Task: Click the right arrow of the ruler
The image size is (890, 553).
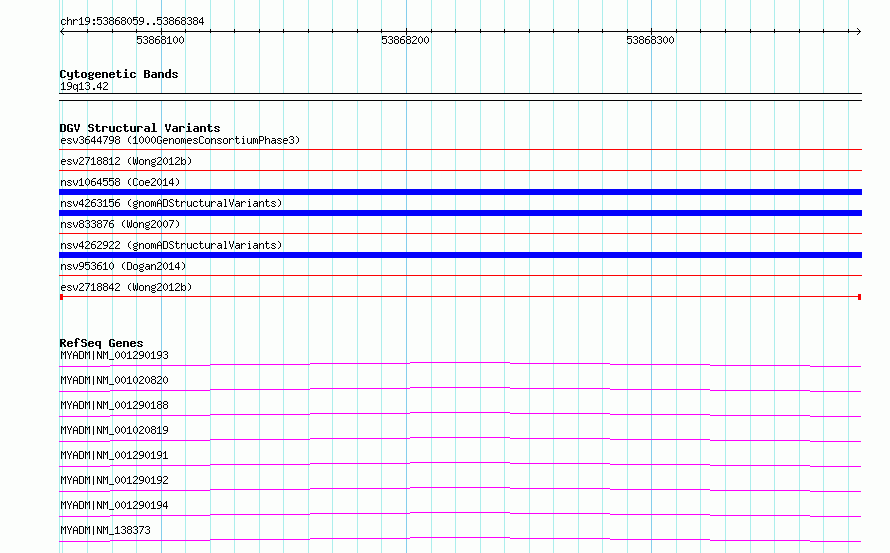Action: pos(858,32)
